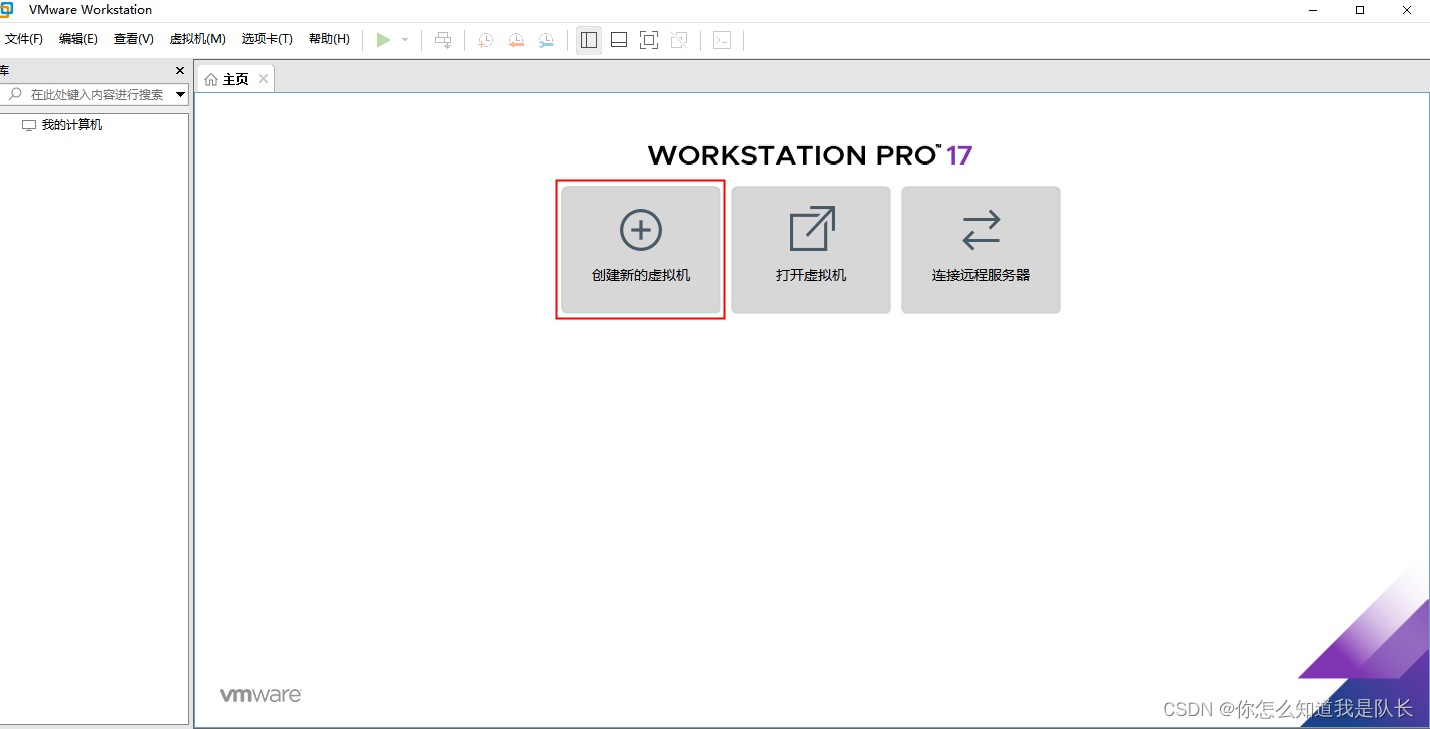This screenshot has height=729, width=1430.
Task: Toggle the show library sidebar icon
Action: click(x=589, y=40)
